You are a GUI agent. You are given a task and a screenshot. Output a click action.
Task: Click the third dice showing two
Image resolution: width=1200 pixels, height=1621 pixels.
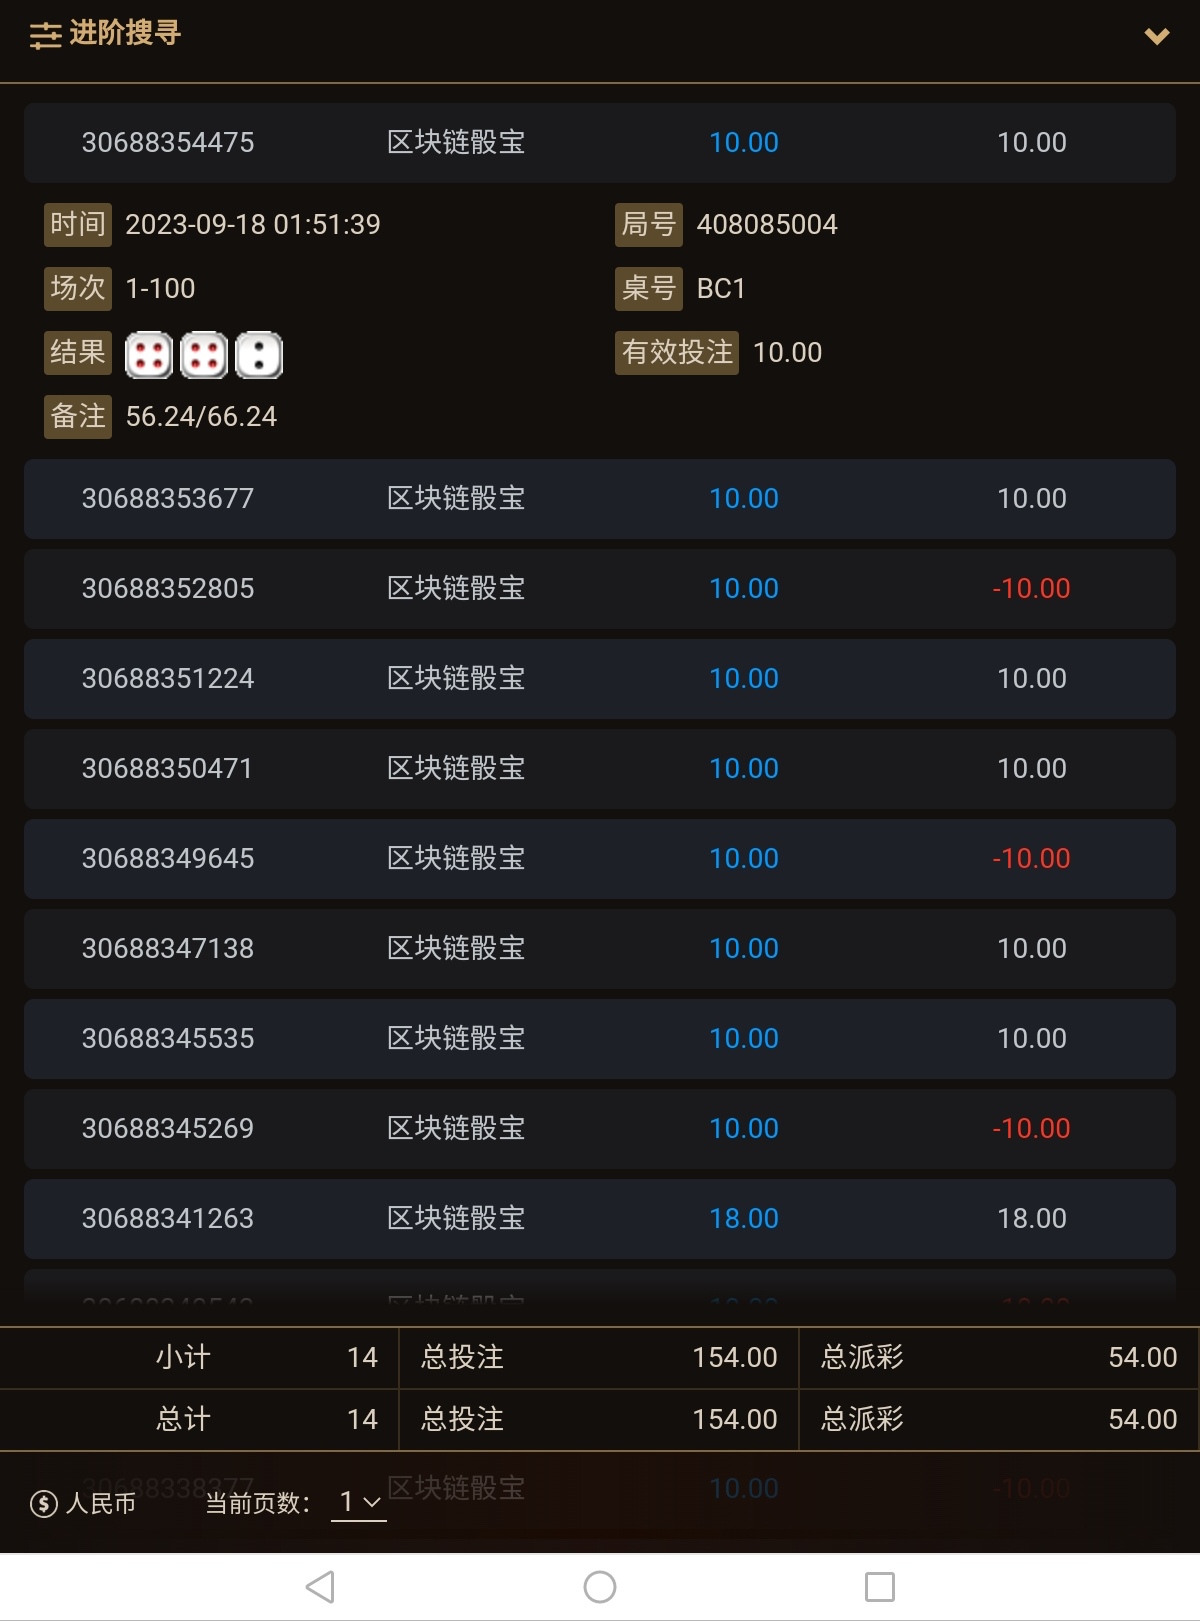click(259, 355)
